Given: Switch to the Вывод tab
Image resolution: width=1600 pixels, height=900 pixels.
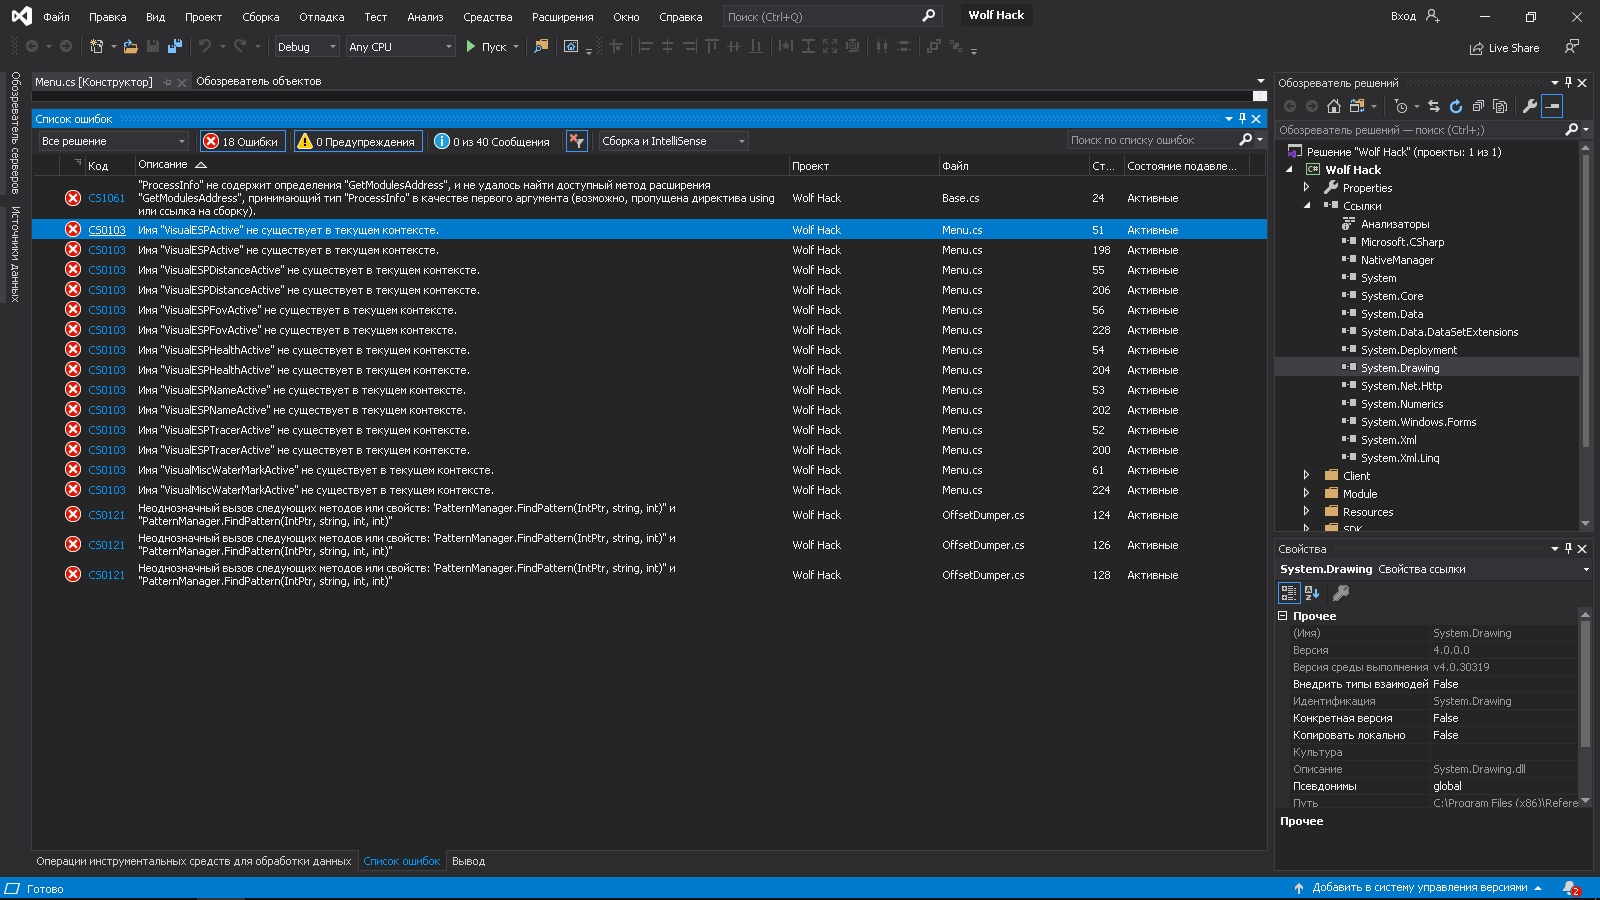Looking at the screenshot, I should point(468,861).
